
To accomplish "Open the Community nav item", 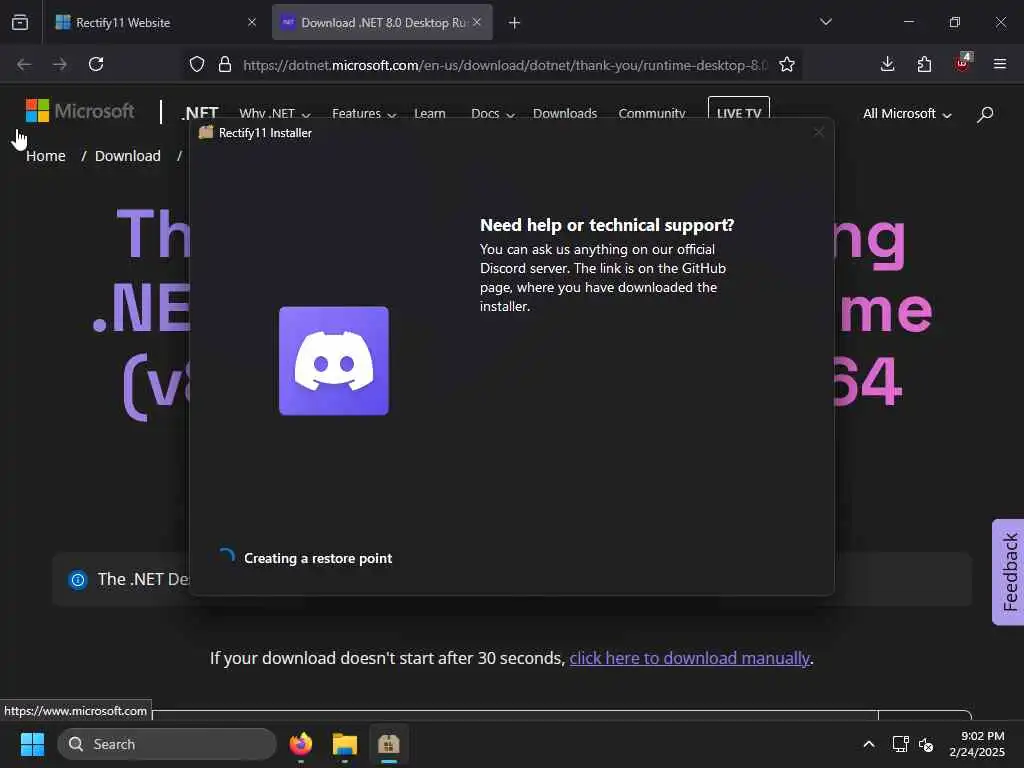I will [x=652, y=114].
